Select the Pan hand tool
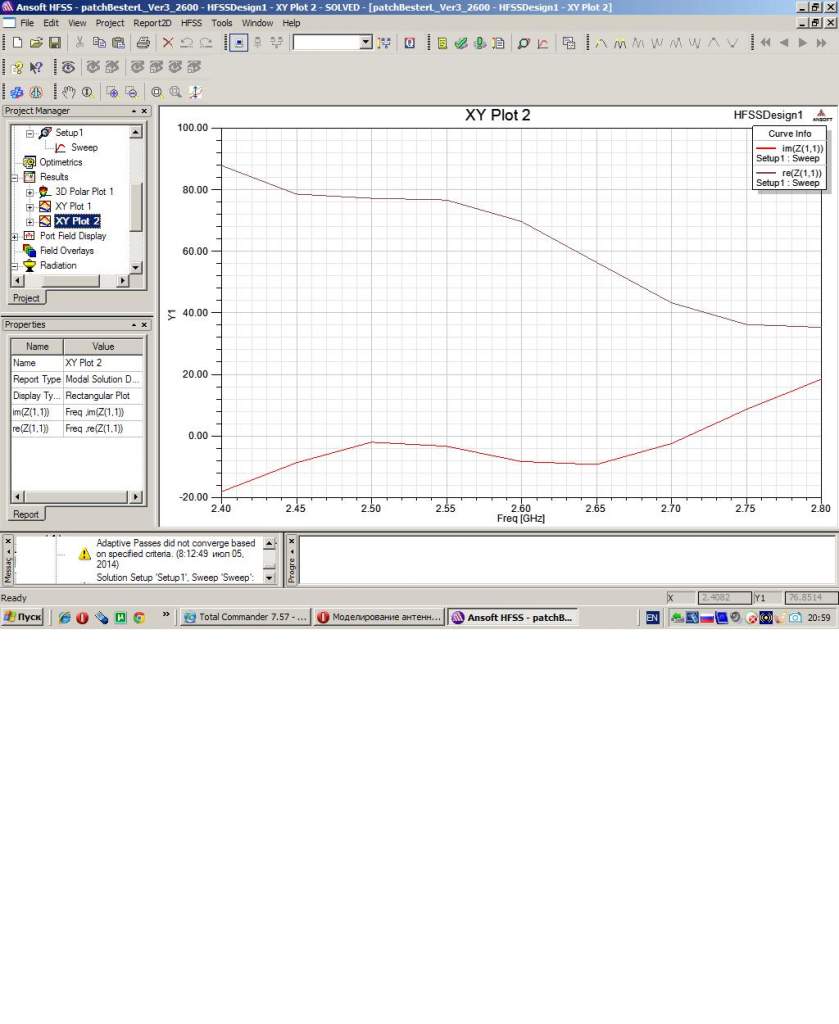 (69, 92)
